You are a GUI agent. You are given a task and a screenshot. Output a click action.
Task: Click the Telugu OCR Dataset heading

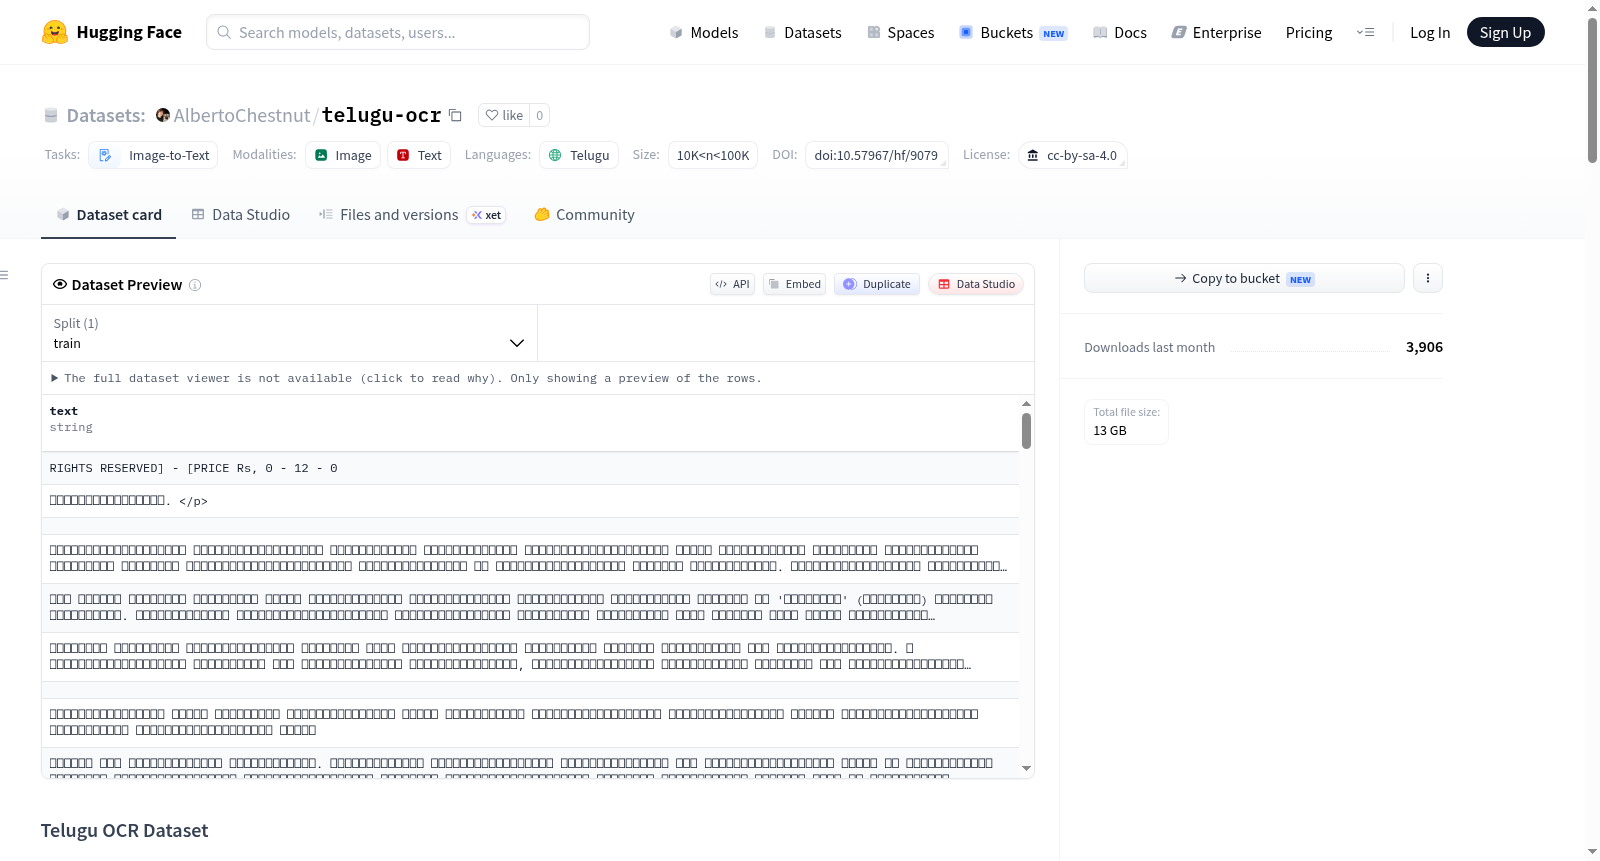tap(124, 830)
